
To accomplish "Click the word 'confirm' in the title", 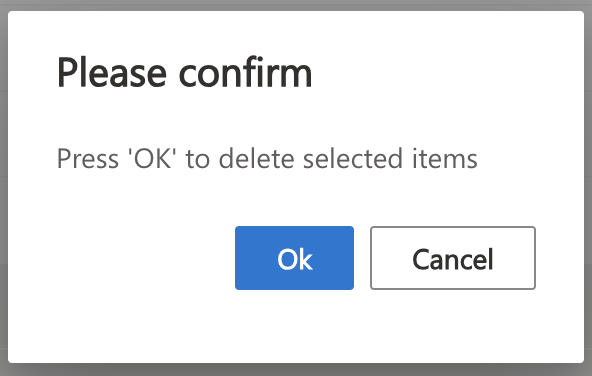I will pos(245,72).
